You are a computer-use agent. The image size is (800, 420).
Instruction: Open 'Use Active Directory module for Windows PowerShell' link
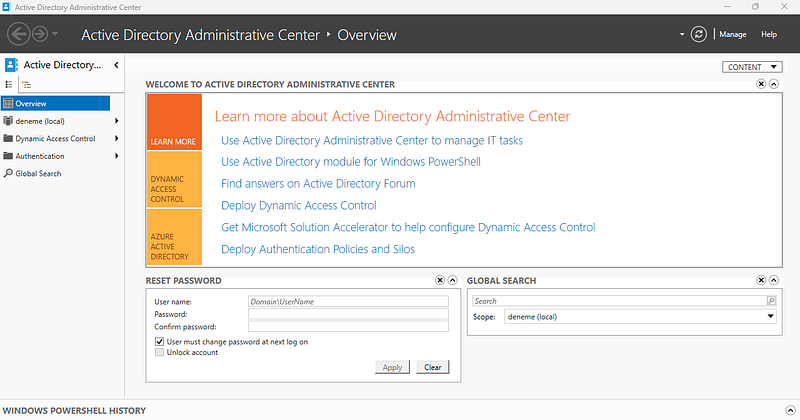point(351,162)
